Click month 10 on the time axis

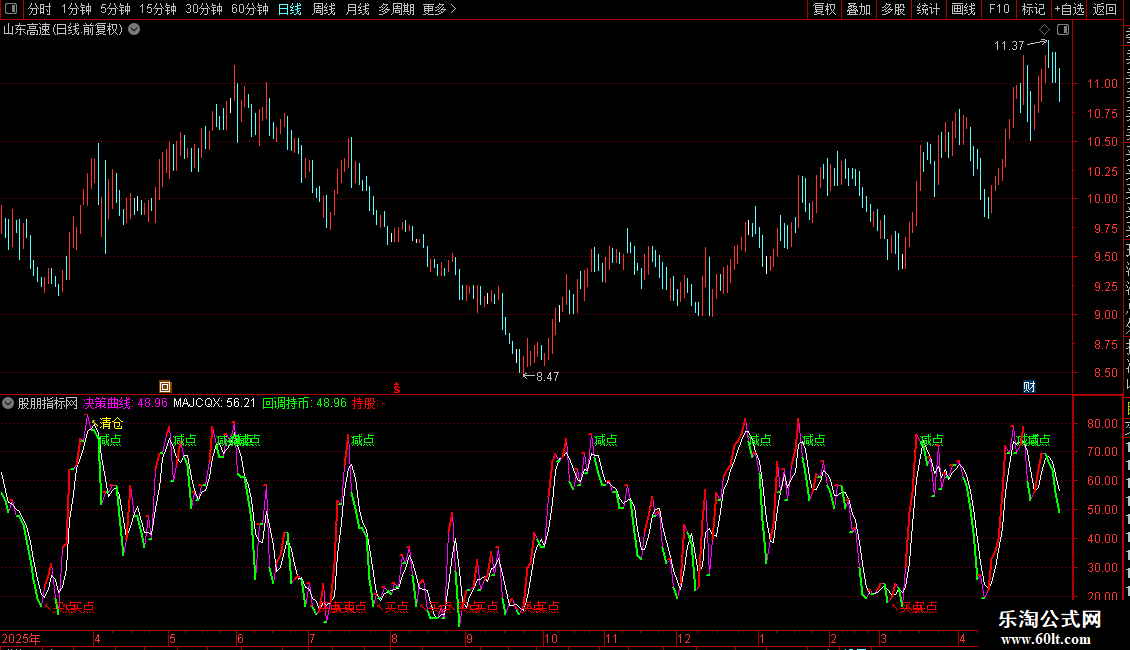pos(550,638)
